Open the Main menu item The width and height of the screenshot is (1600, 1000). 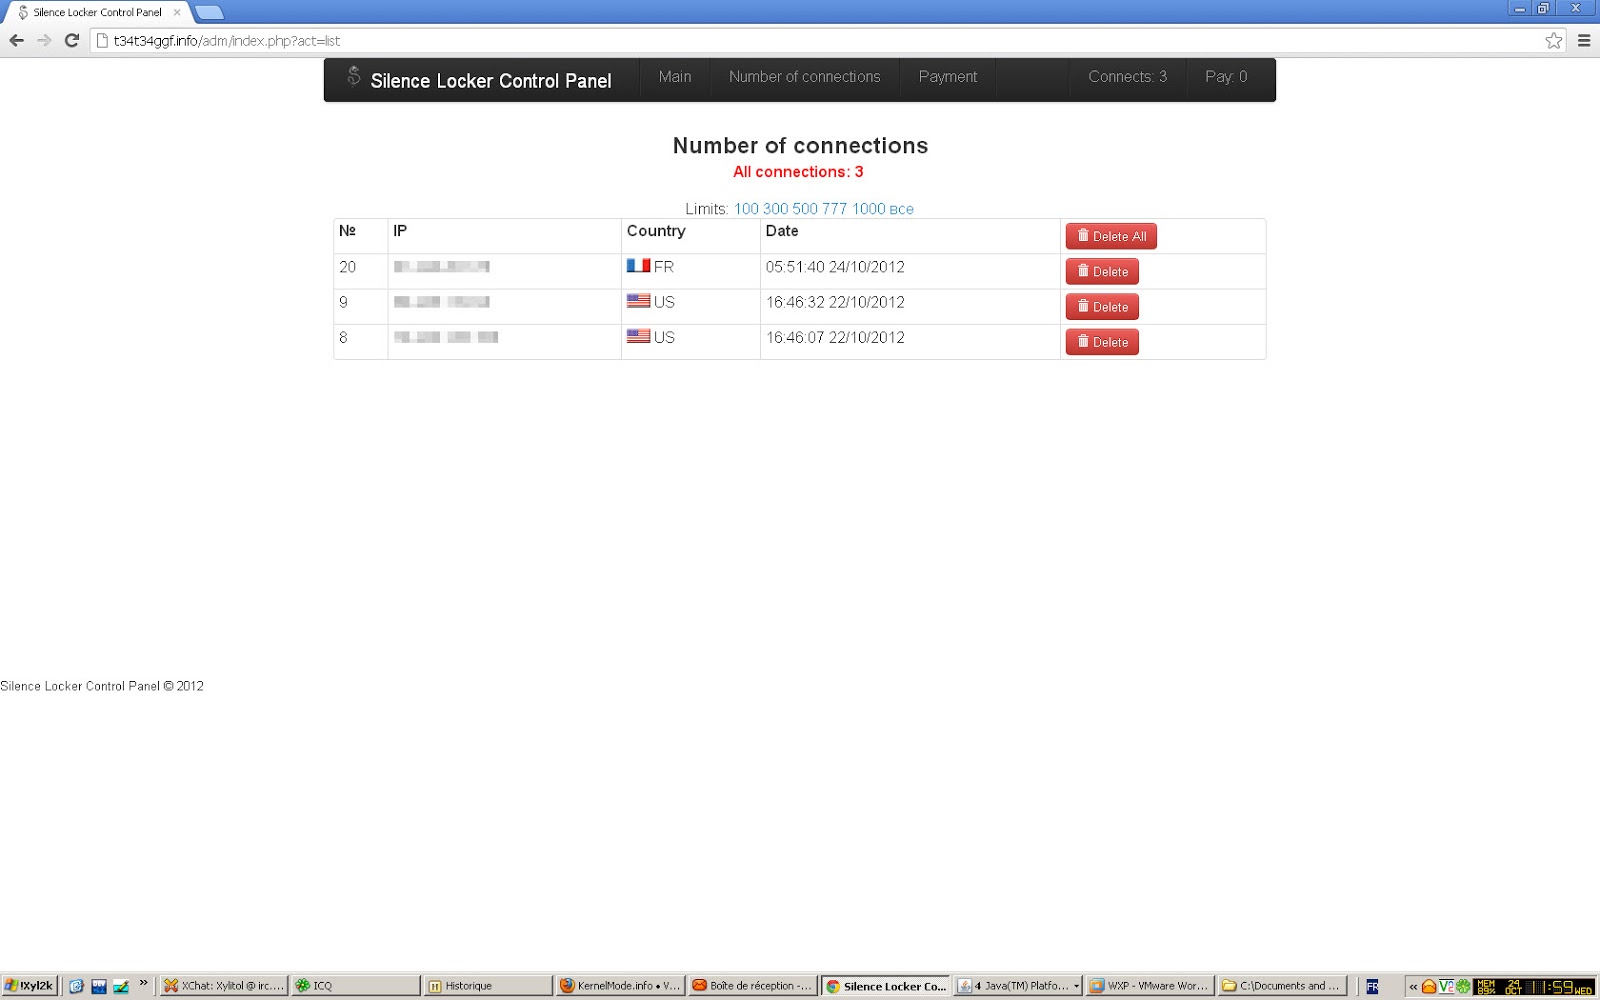pos(675,77)
